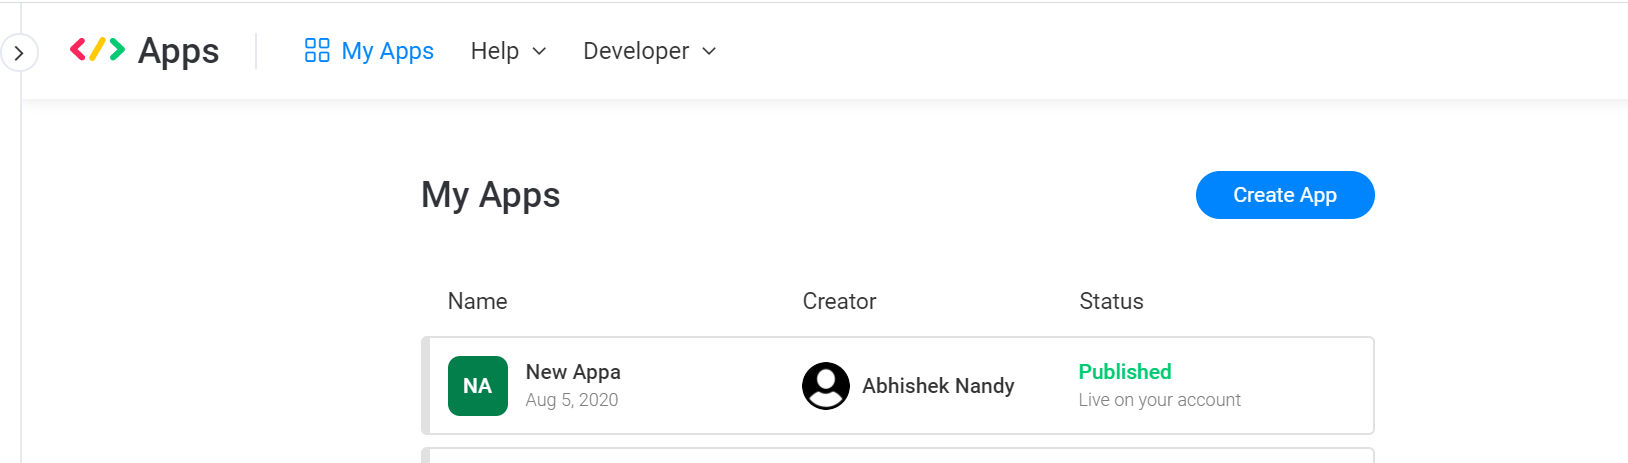Click the My Apps grid icon
The height and width of the screenshot is (463, 1628).
pyautogui.click(x=317, y=50)
